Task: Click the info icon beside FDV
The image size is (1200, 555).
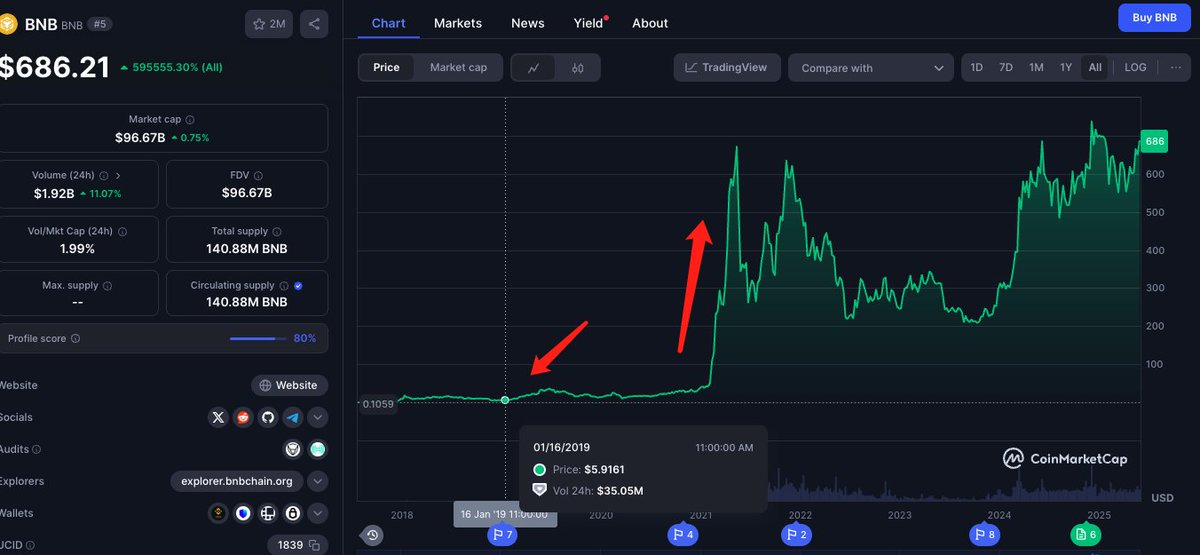Action: point(258,175)
